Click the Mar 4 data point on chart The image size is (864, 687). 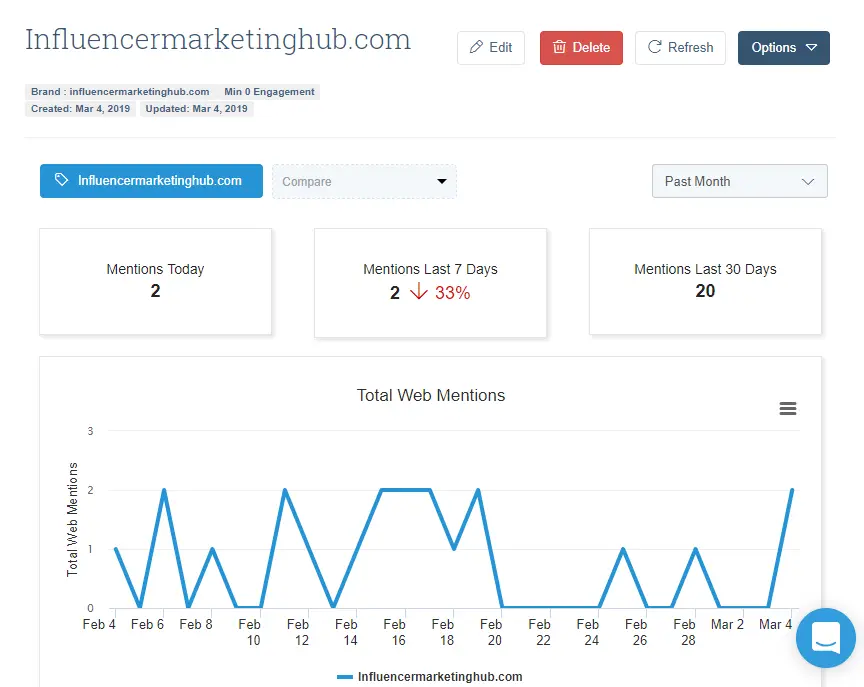click(792, 491)
